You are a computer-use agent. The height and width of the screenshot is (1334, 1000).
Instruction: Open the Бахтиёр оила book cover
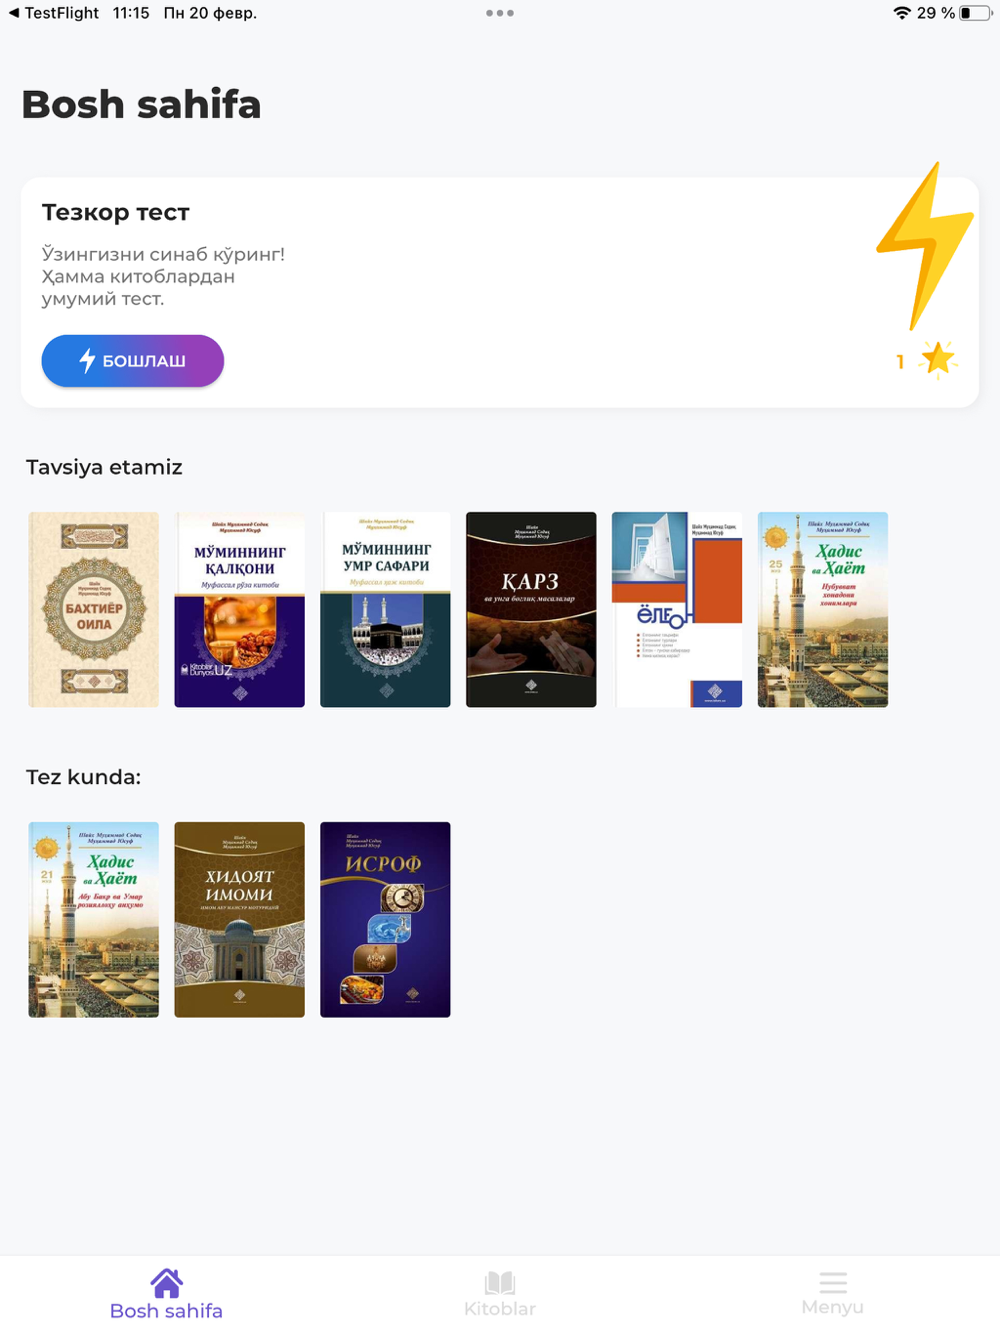point(94,610)
